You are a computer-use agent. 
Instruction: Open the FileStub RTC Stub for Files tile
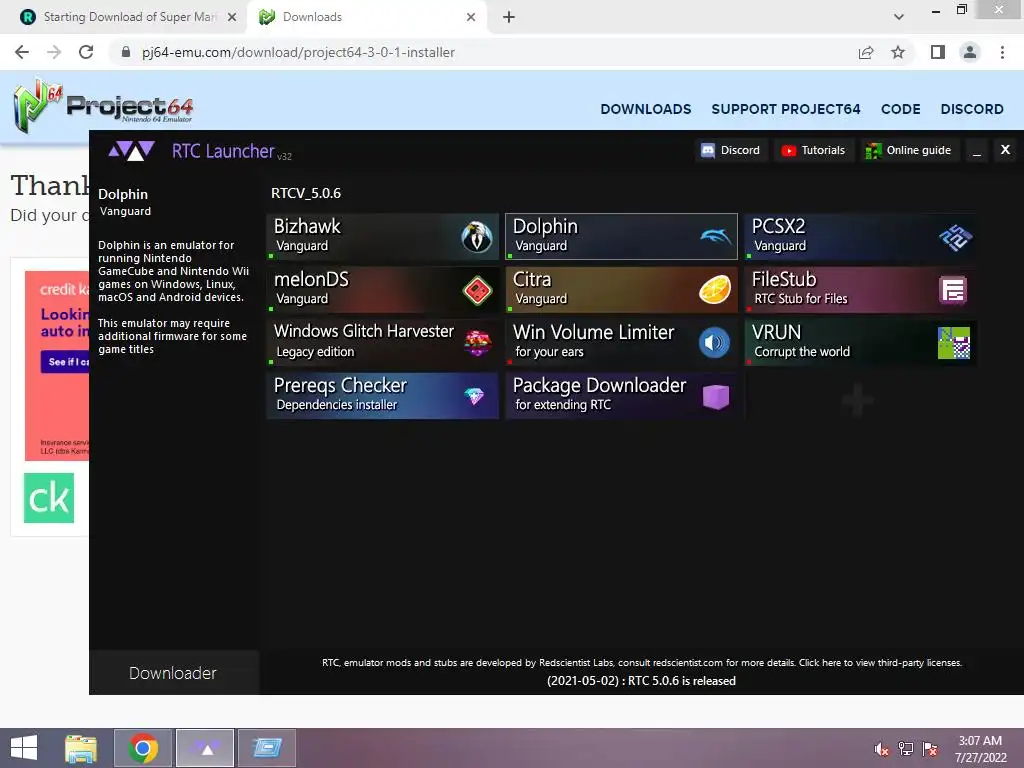point(861,289)
